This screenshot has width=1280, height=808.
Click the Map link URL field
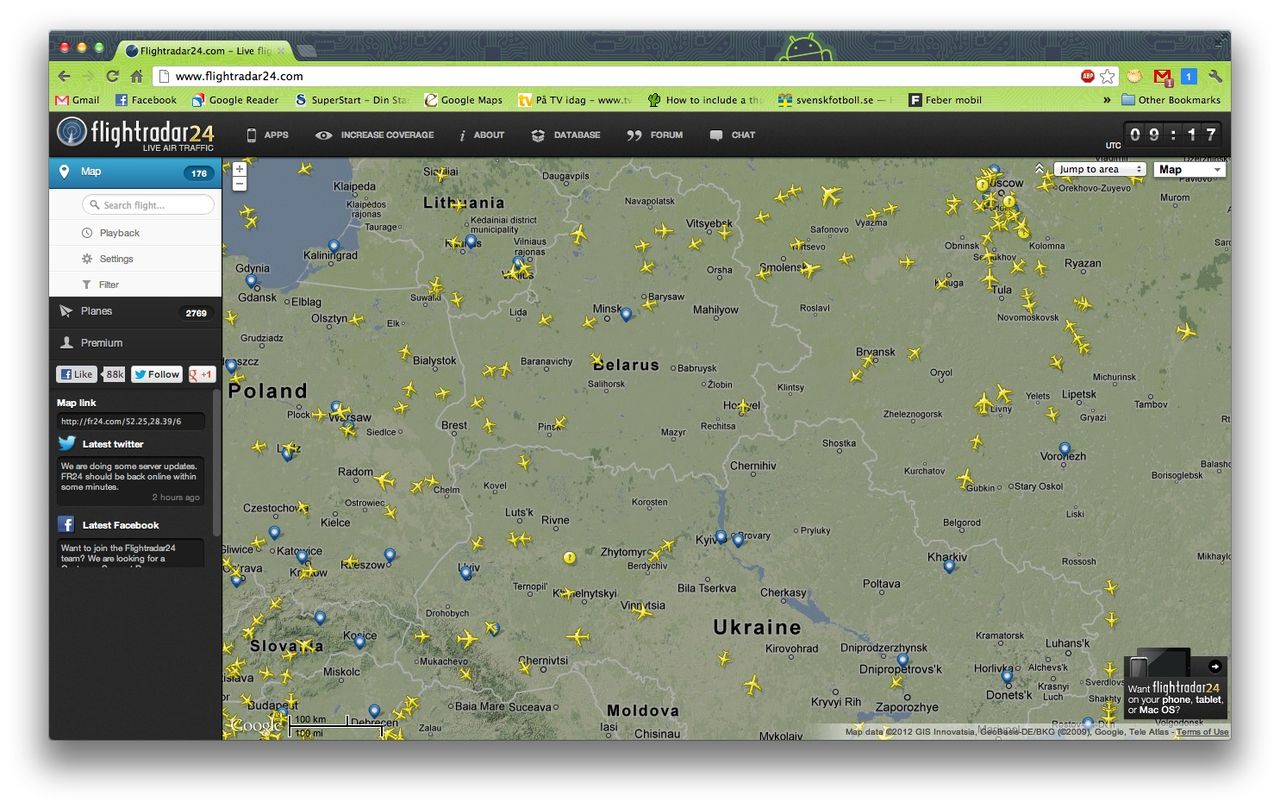point(130,421)
